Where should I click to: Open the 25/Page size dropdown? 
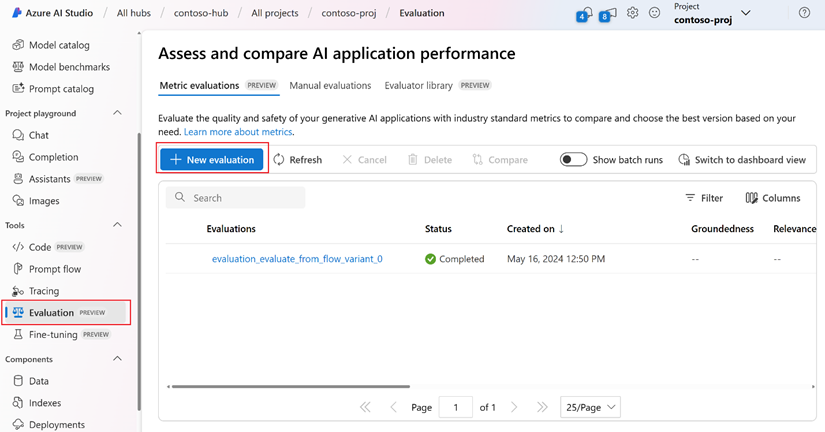(x=590, y=407)
